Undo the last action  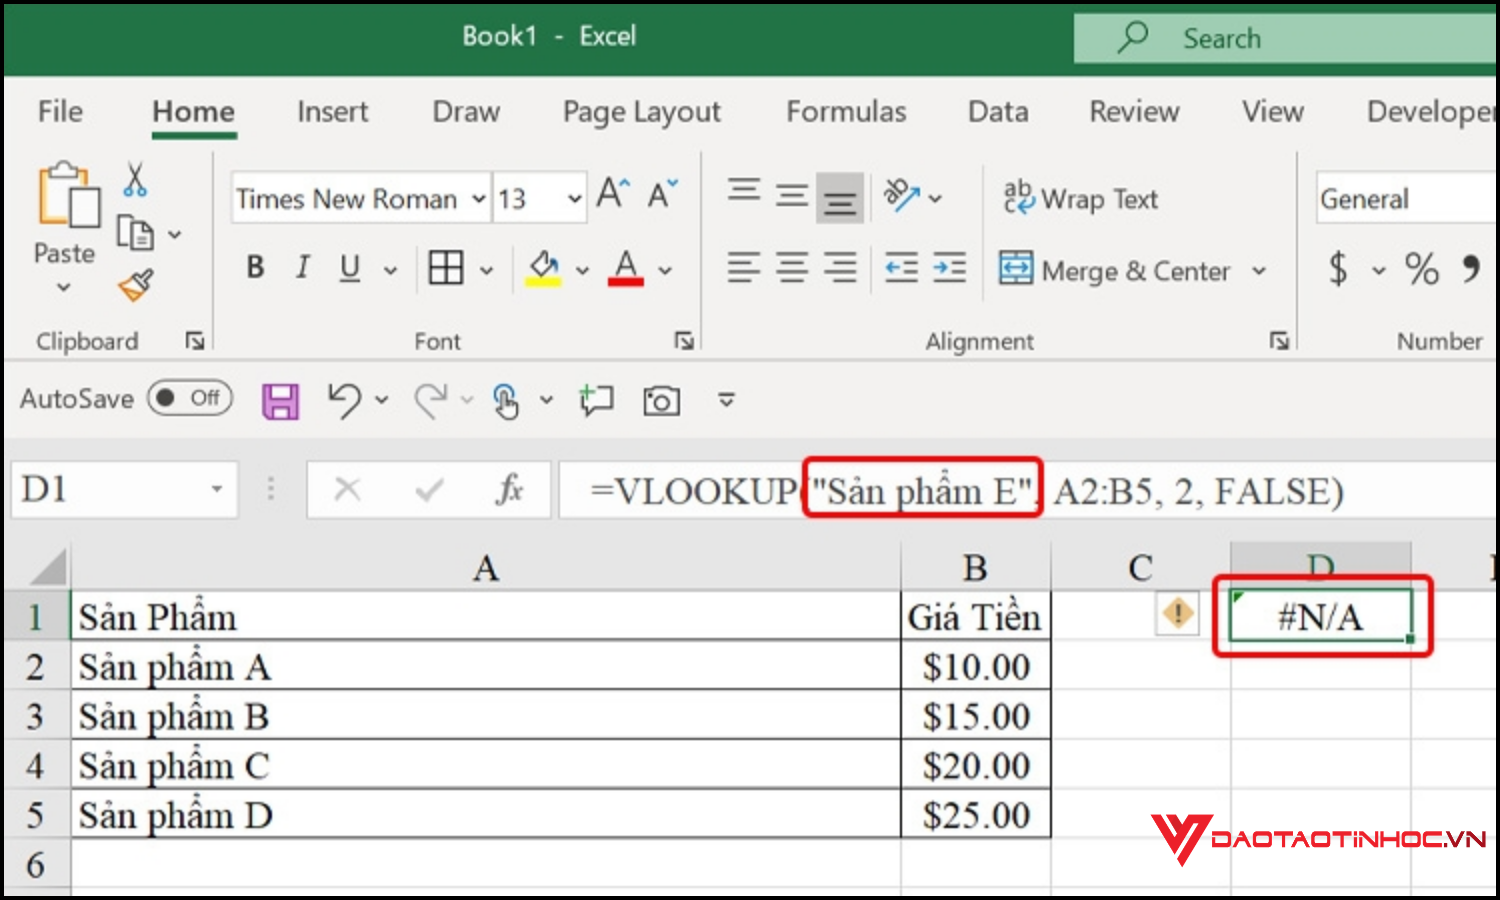pyautogui.click(x=344, y=400)
